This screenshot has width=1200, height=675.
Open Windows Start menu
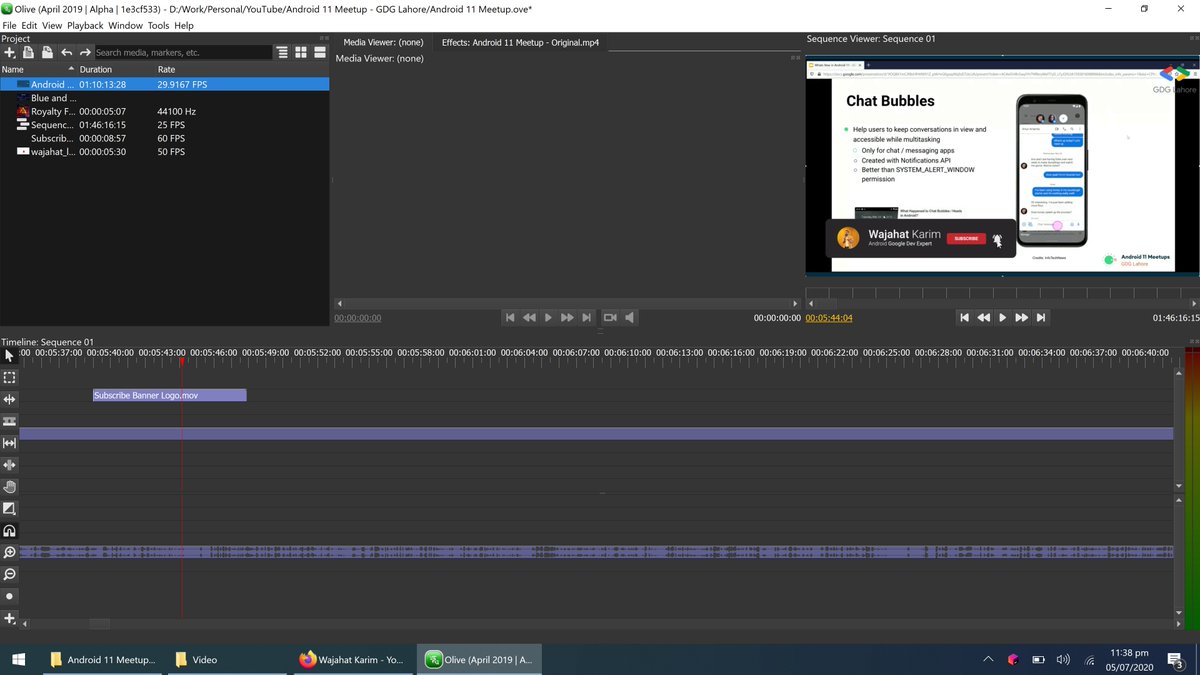pos(19,659)
